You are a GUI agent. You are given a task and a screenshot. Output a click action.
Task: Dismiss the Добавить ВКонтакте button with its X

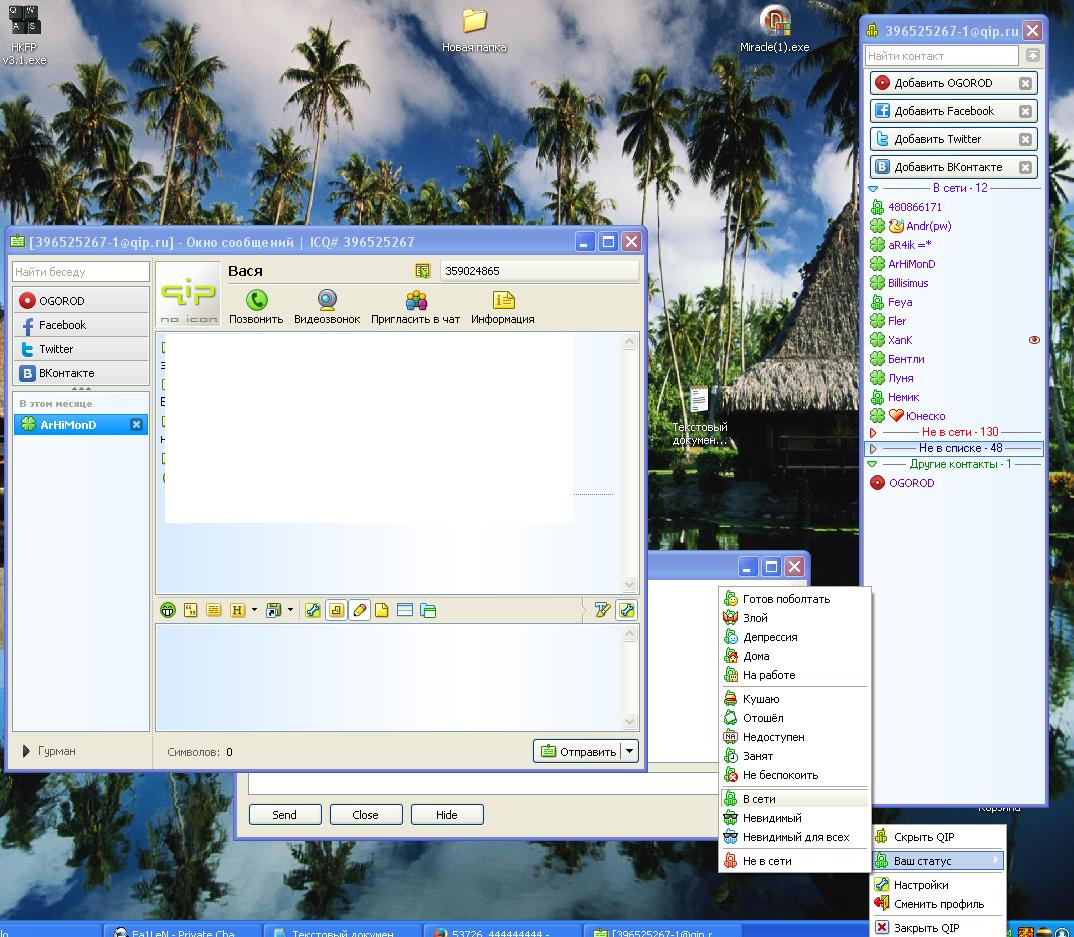tap(1025, 167)
